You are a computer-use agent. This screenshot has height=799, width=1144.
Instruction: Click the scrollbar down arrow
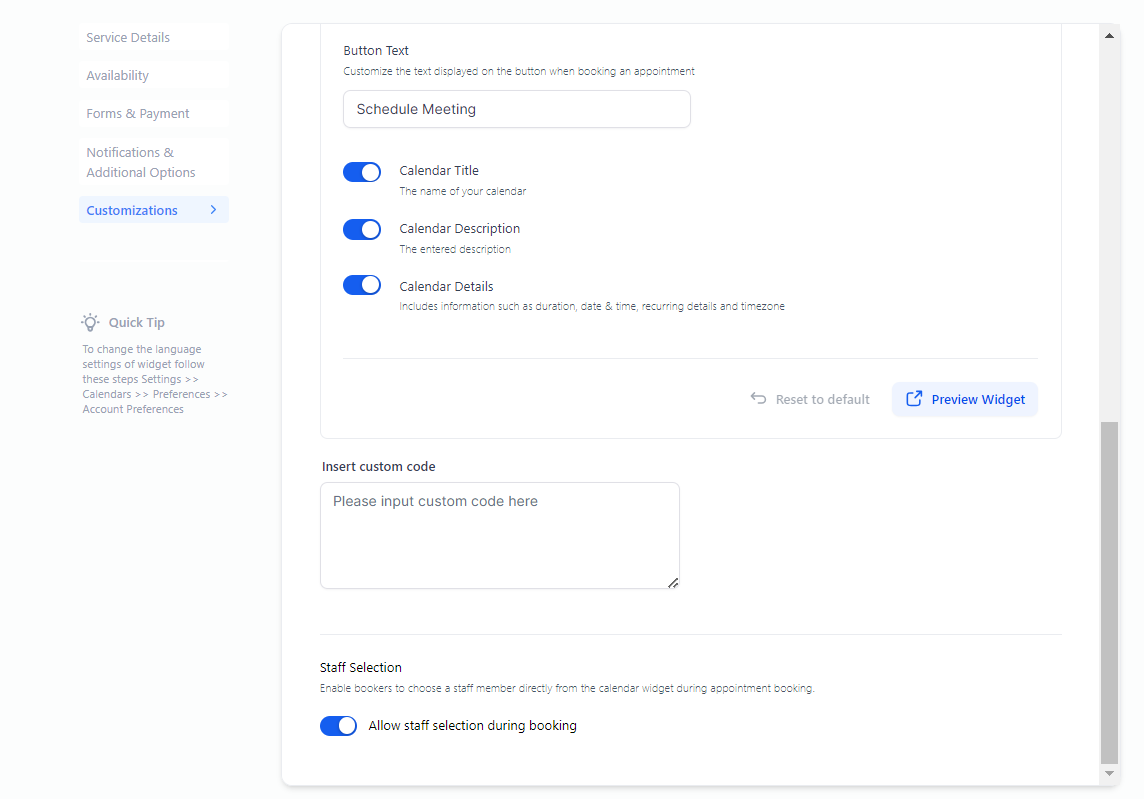(x=1109, y=774)
